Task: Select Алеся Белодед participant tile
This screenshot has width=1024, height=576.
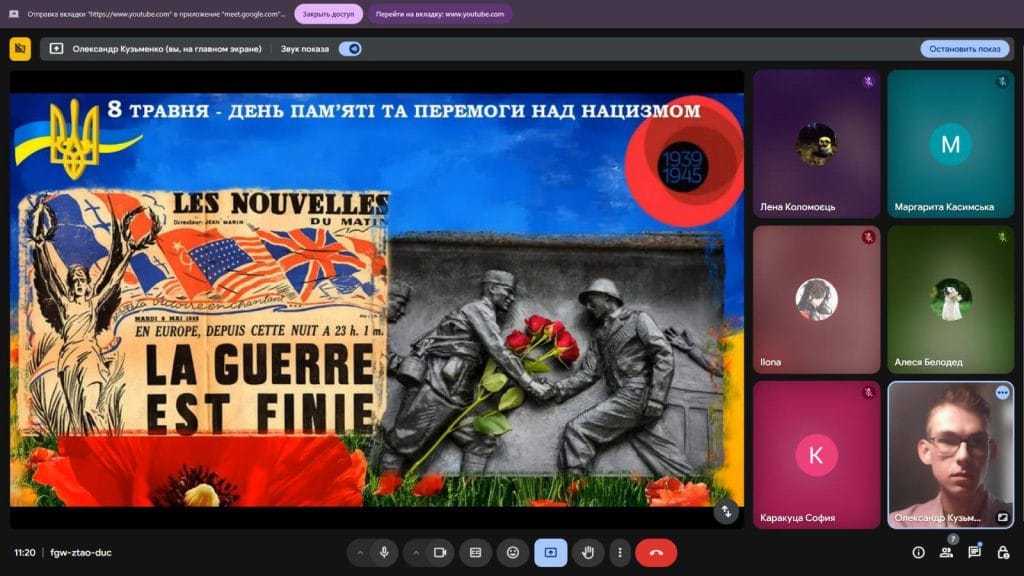Action: (x=951, y=300)
